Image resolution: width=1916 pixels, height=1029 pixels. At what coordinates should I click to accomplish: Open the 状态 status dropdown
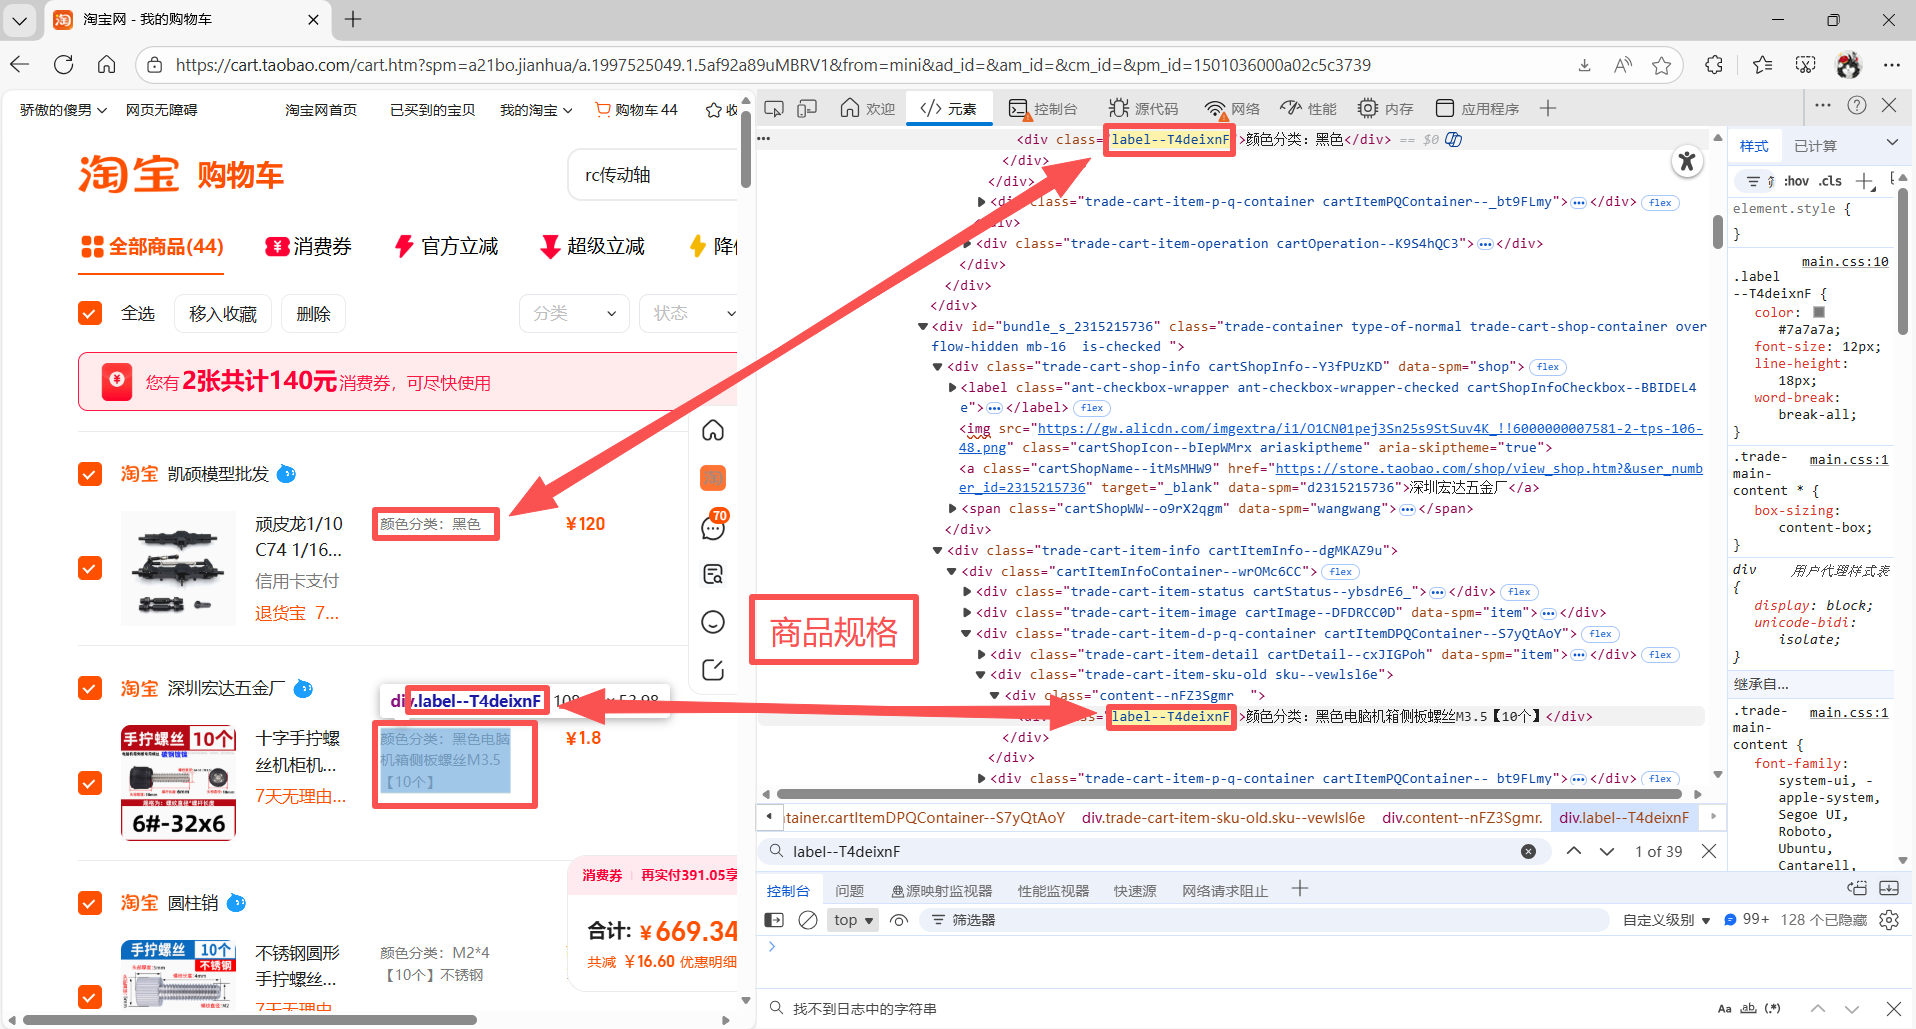(x=689, y=313)
